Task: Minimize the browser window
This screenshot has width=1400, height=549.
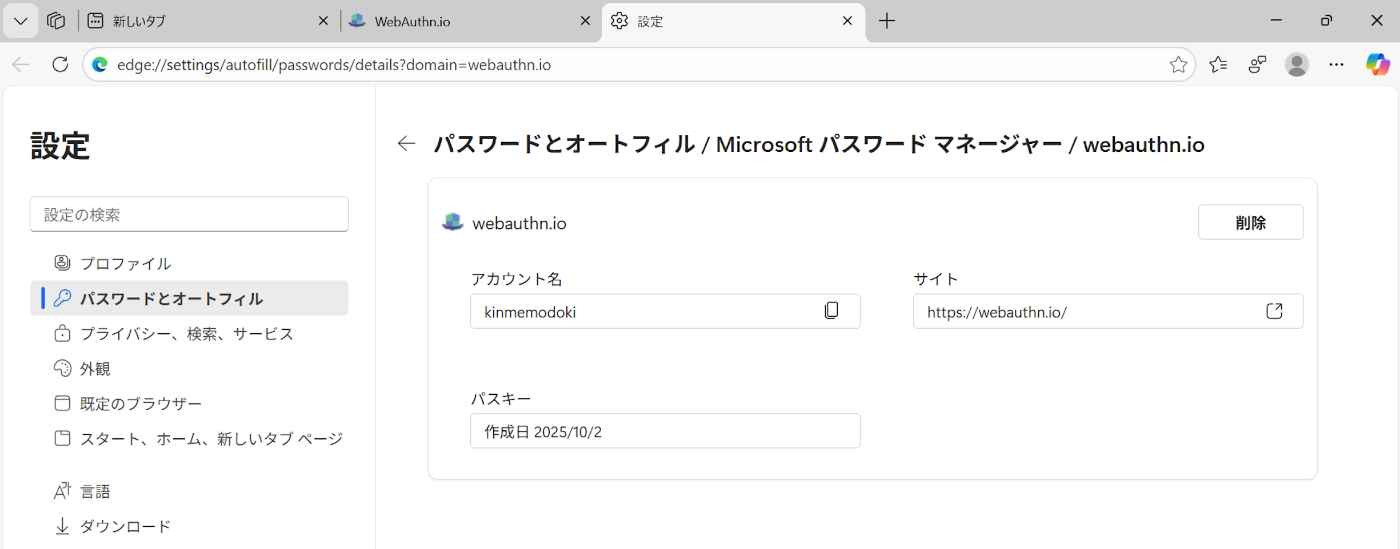Action: point(1276,21)
